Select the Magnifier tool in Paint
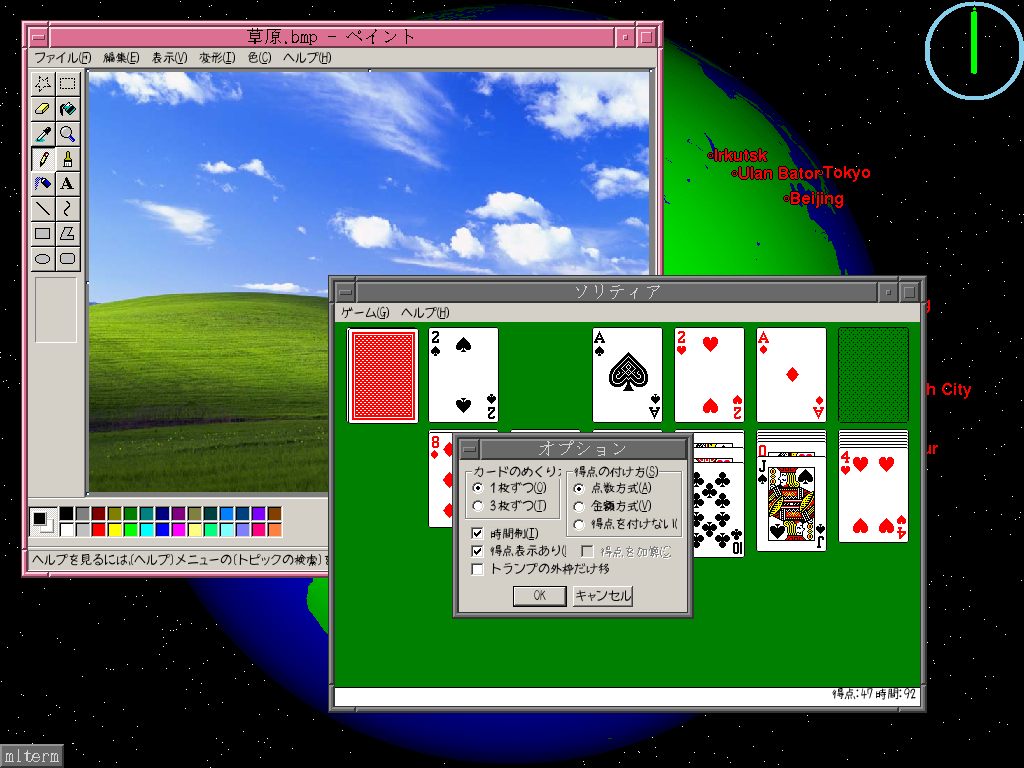The height and width of the screenshot is (768, 1024). pos(68,134)
